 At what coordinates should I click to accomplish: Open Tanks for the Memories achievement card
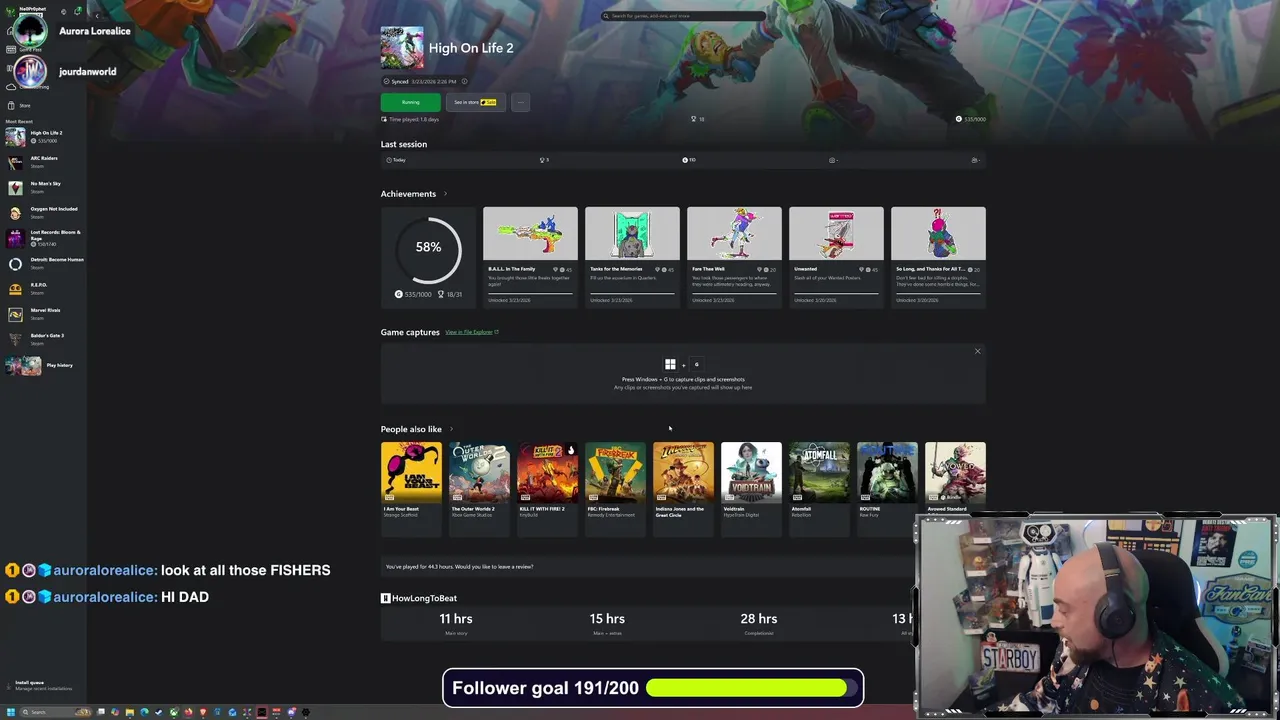point(632,257)
